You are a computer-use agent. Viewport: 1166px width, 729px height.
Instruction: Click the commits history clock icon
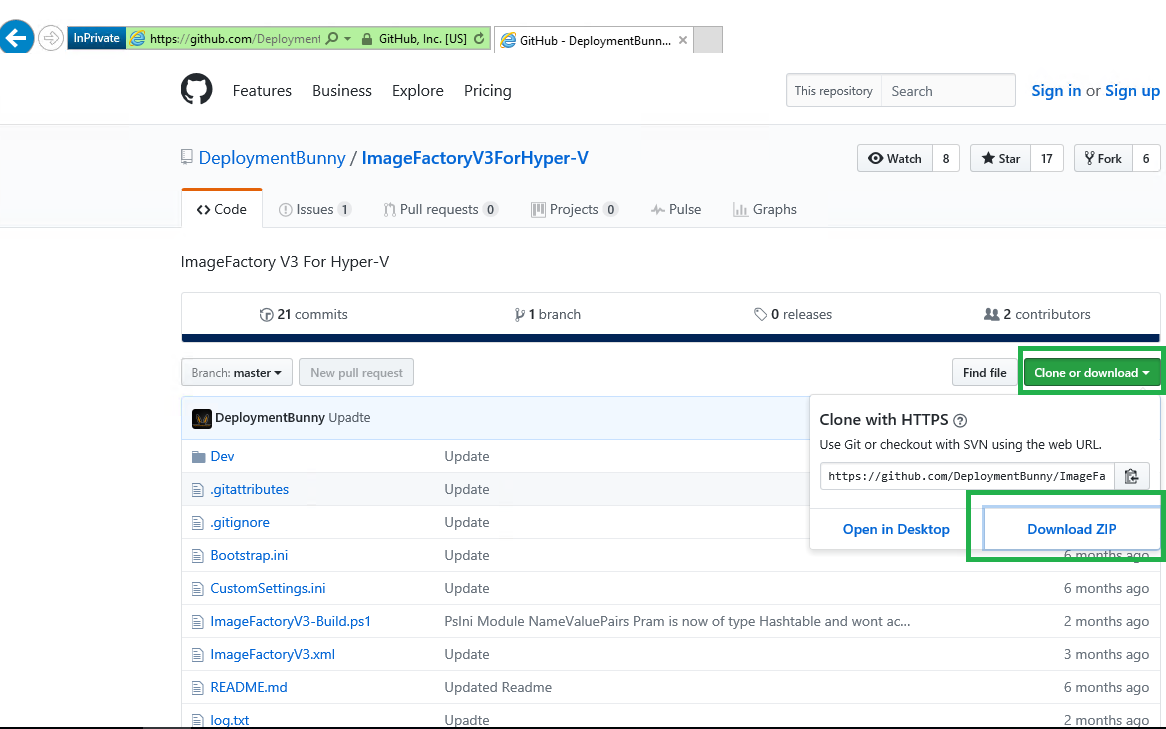266,315
